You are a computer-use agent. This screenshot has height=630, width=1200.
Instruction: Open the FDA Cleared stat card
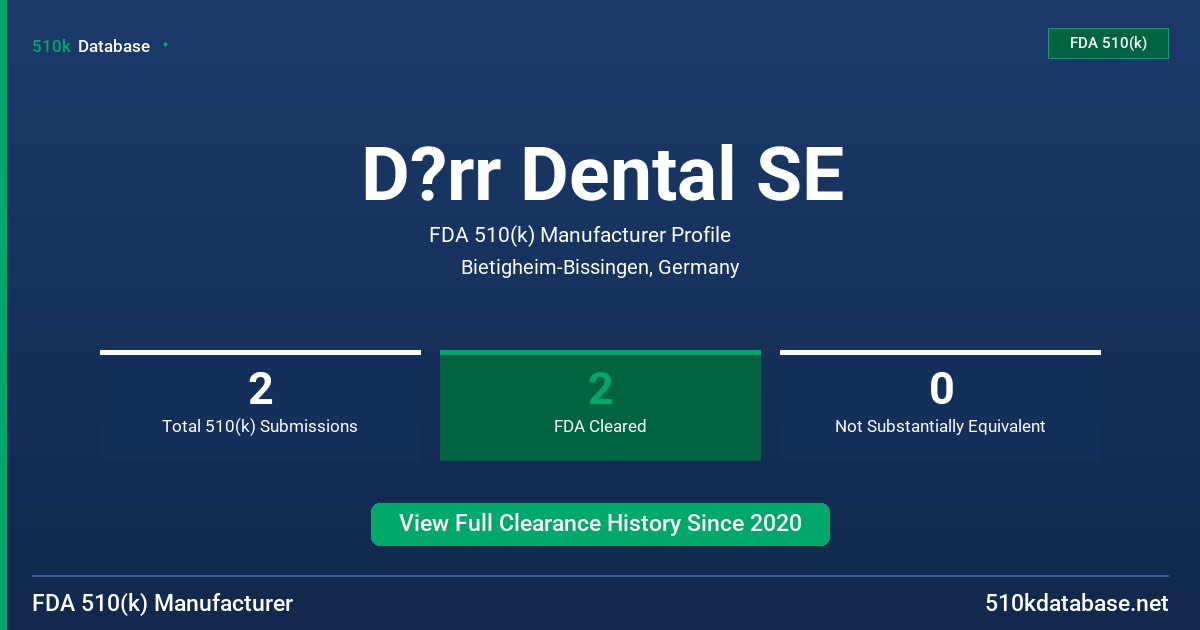tap(600, 405)
